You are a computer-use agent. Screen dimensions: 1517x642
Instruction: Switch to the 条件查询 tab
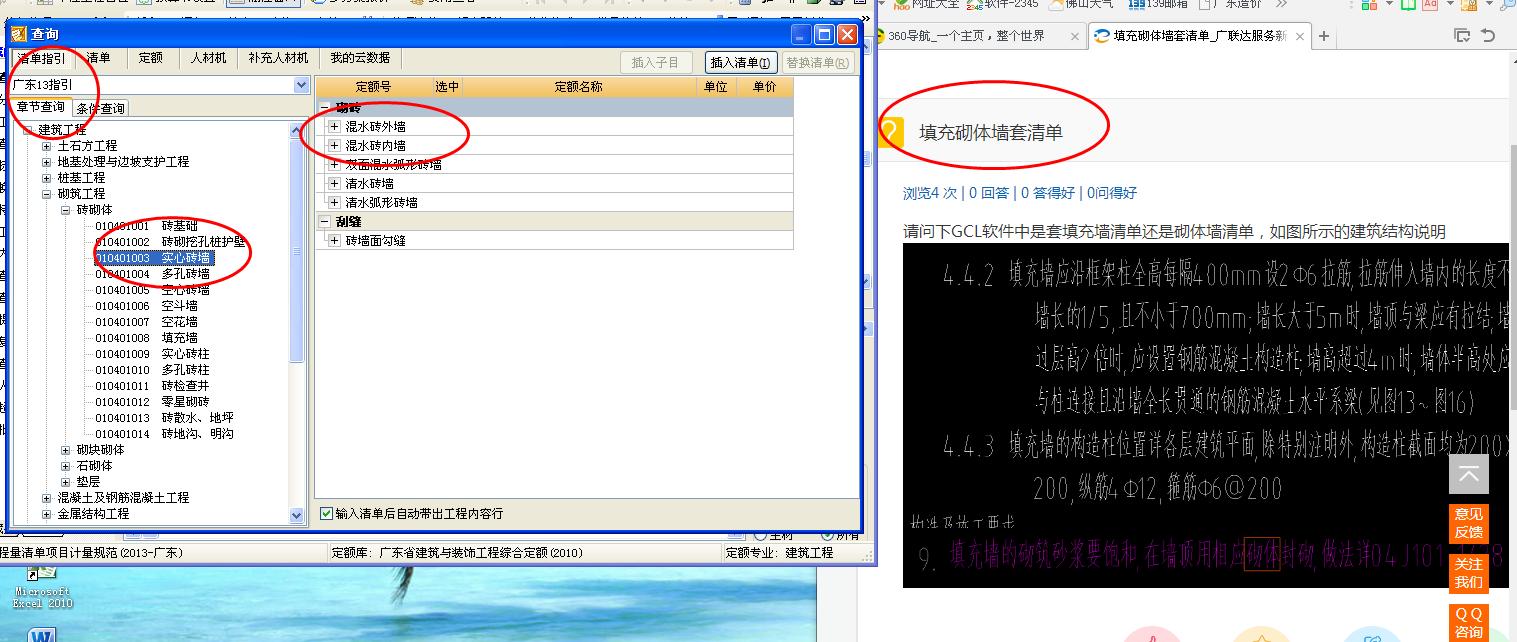pyautogui.click(x=100, y=108)
